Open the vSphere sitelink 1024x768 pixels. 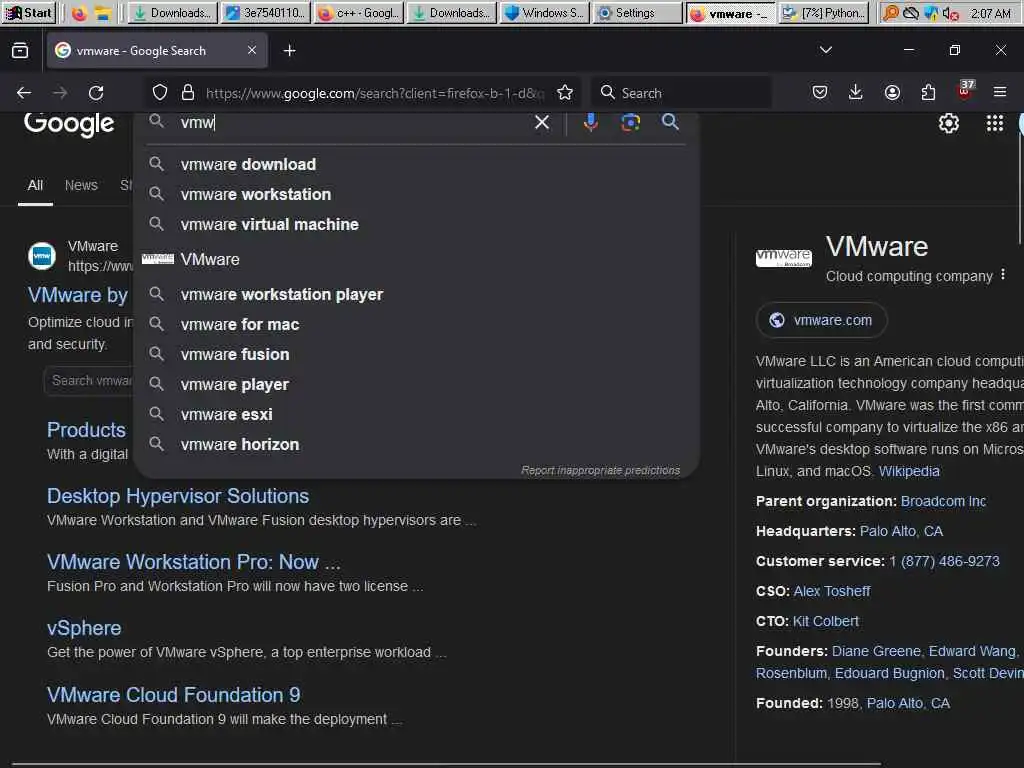point(84,628)
